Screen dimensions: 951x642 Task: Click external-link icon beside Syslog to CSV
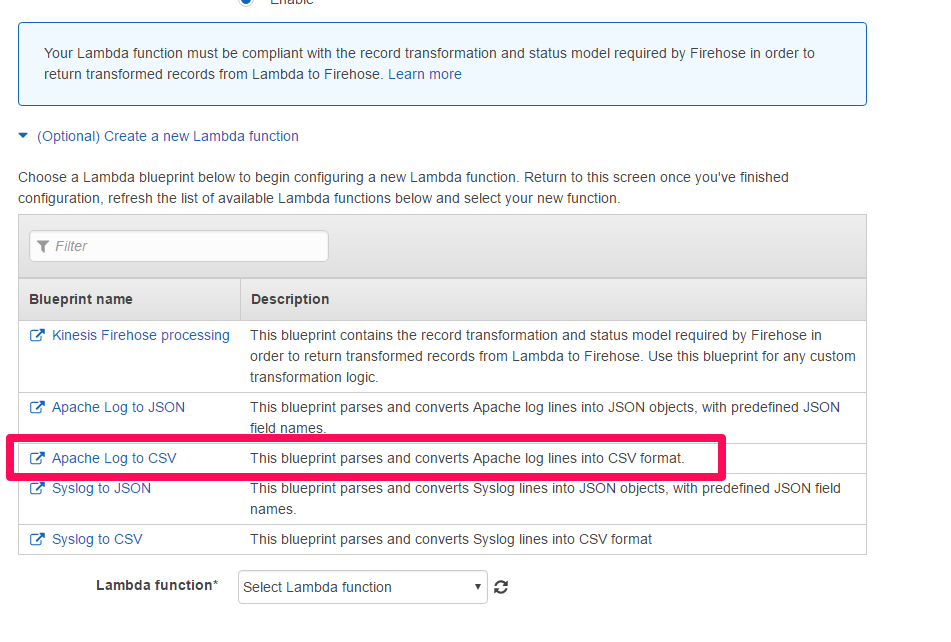click(37, 540)
